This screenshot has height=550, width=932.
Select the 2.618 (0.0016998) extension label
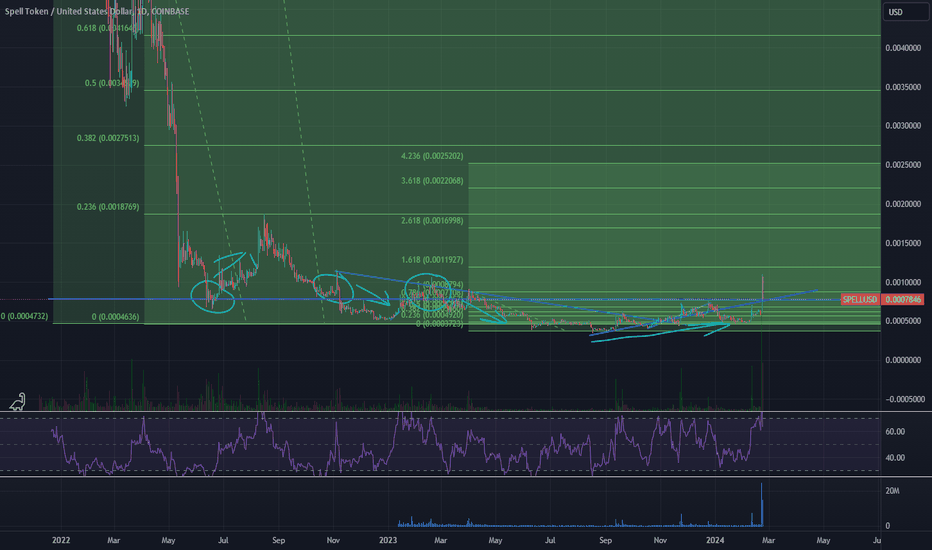[432, 221]
